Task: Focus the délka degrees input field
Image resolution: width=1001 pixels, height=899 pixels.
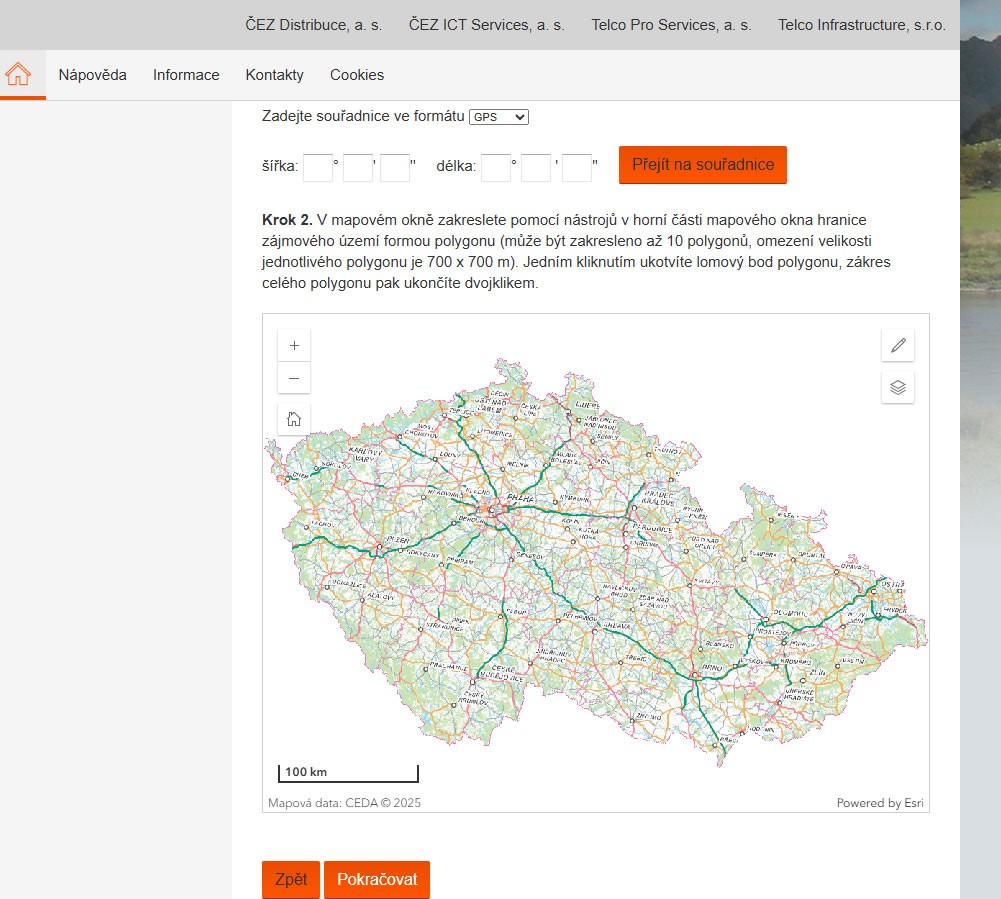Action: tap(496, 167)
